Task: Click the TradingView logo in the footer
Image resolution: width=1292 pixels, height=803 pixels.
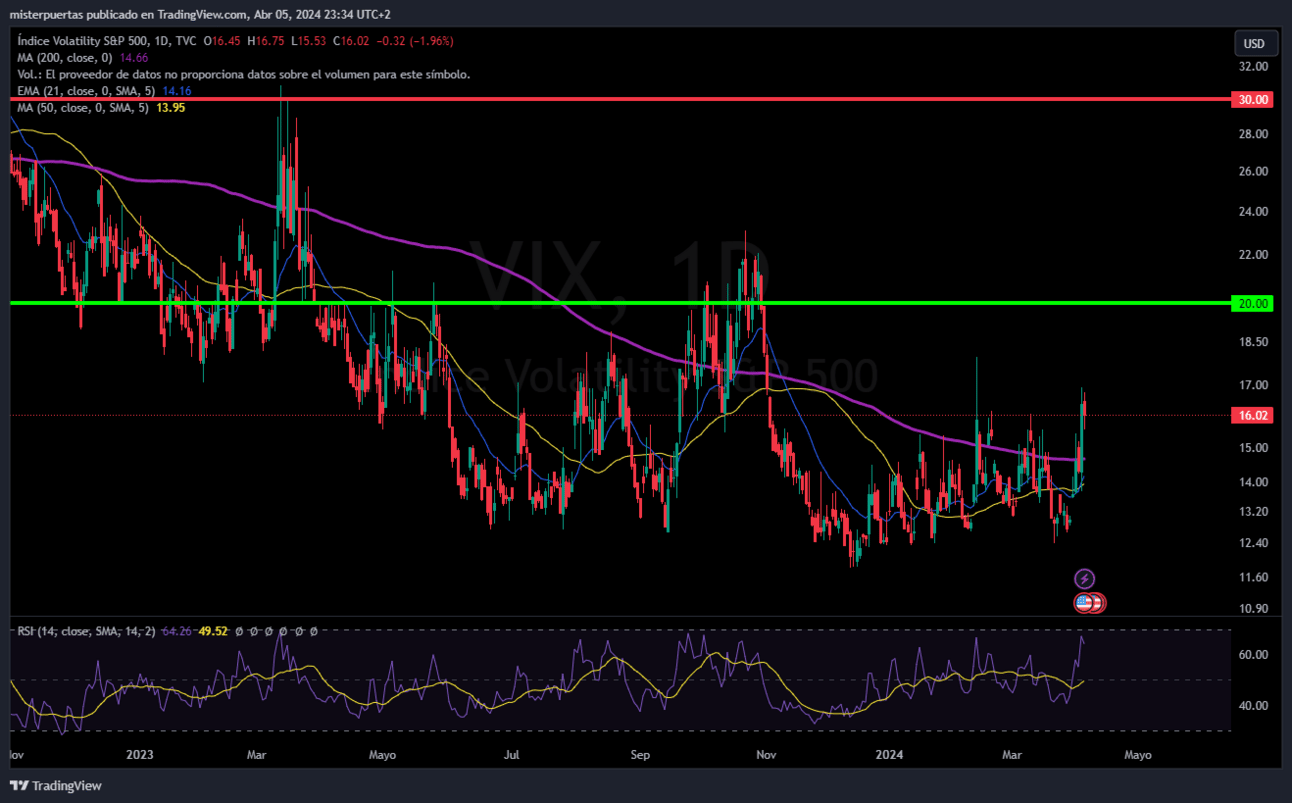Action: pos(56,786)
